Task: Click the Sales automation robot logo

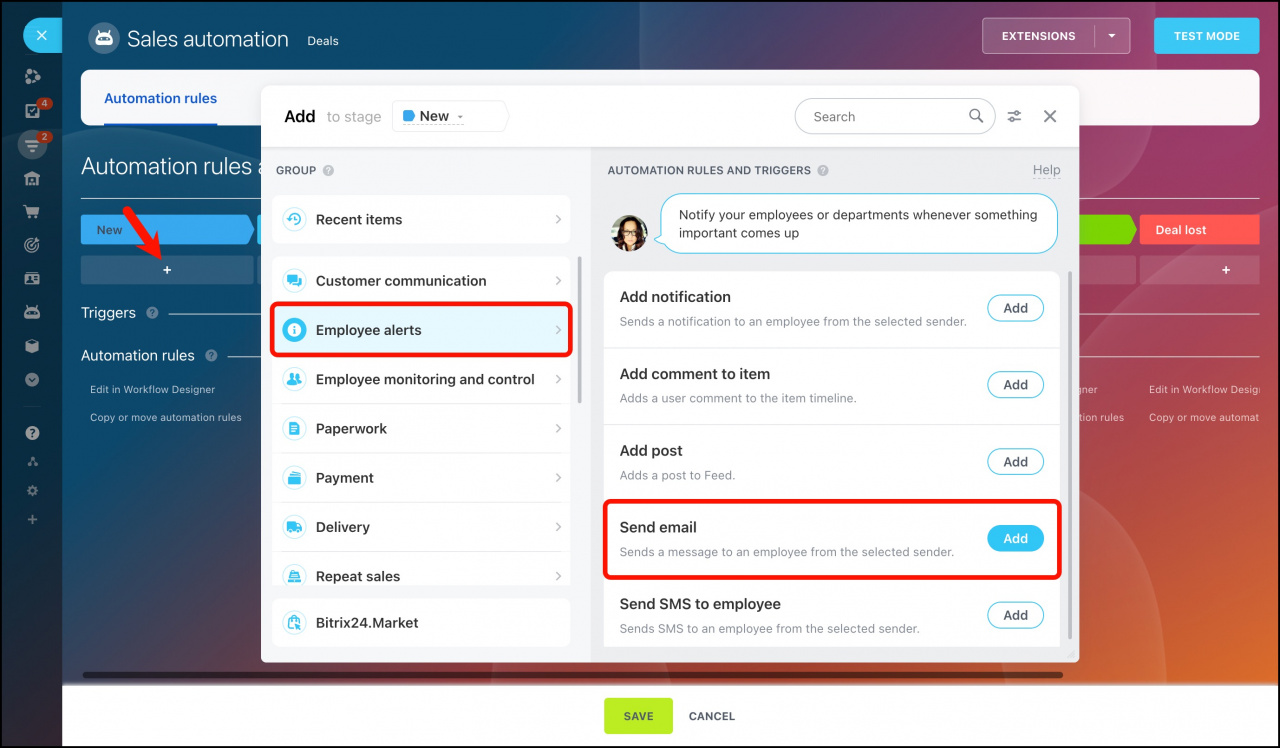Action: tap(103, 38)
